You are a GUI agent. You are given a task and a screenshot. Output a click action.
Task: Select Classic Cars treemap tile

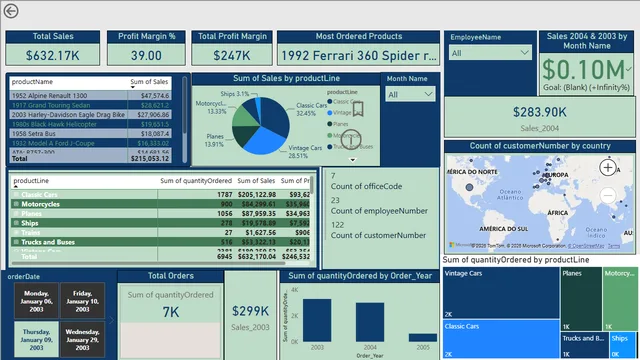[501, 339]
